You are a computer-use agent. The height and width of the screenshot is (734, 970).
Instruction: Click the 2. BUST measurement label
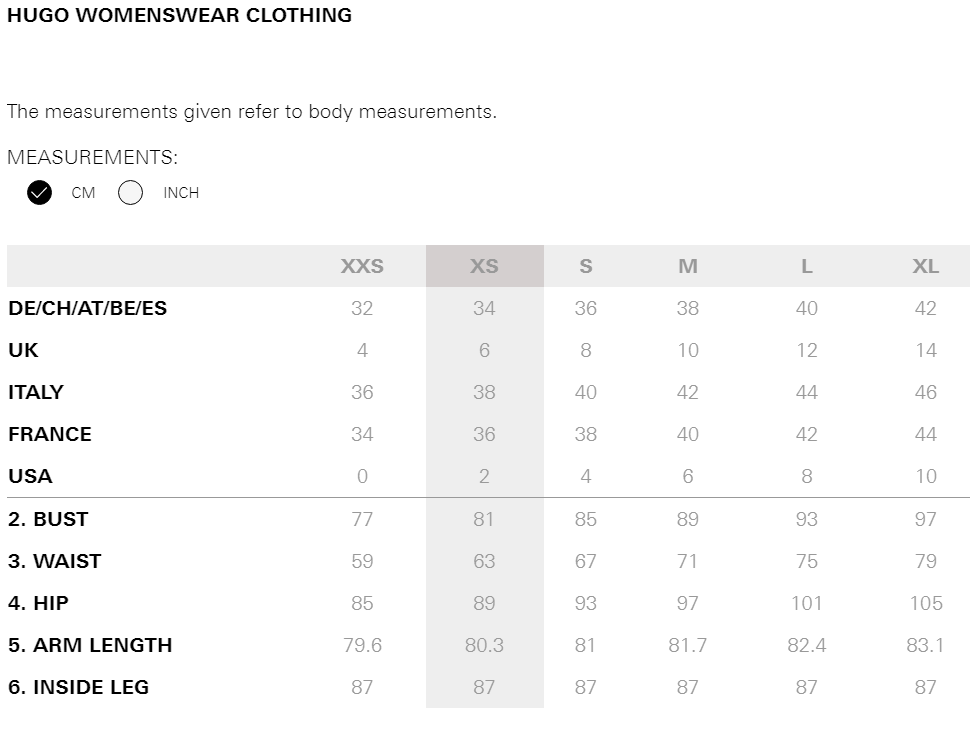48,519
